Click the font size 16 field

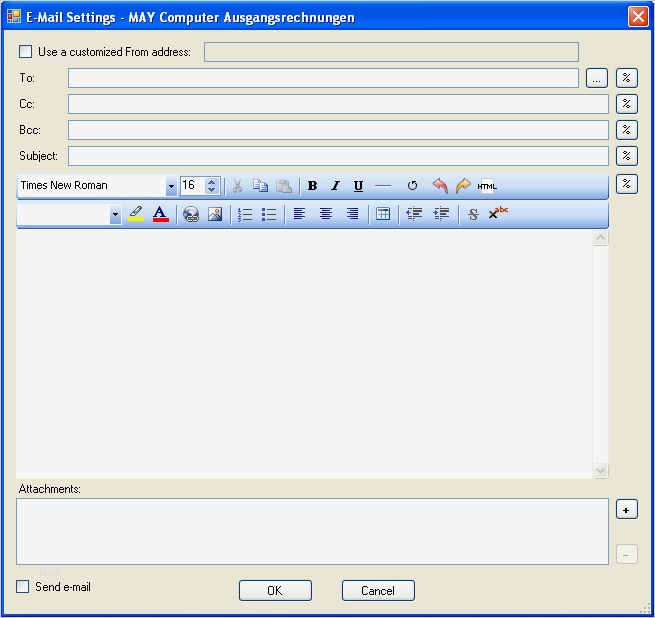coord(193,186)
